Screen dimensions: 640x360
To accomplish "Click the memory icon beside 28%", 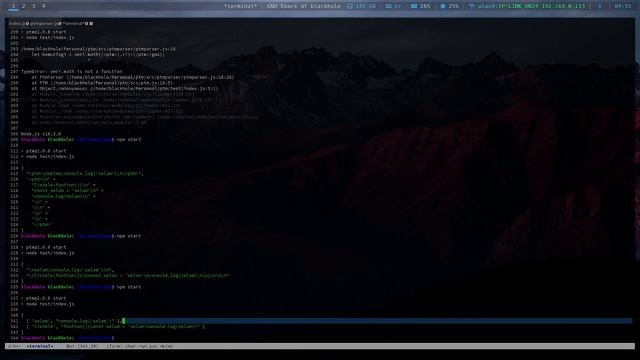I will point(414,6).
